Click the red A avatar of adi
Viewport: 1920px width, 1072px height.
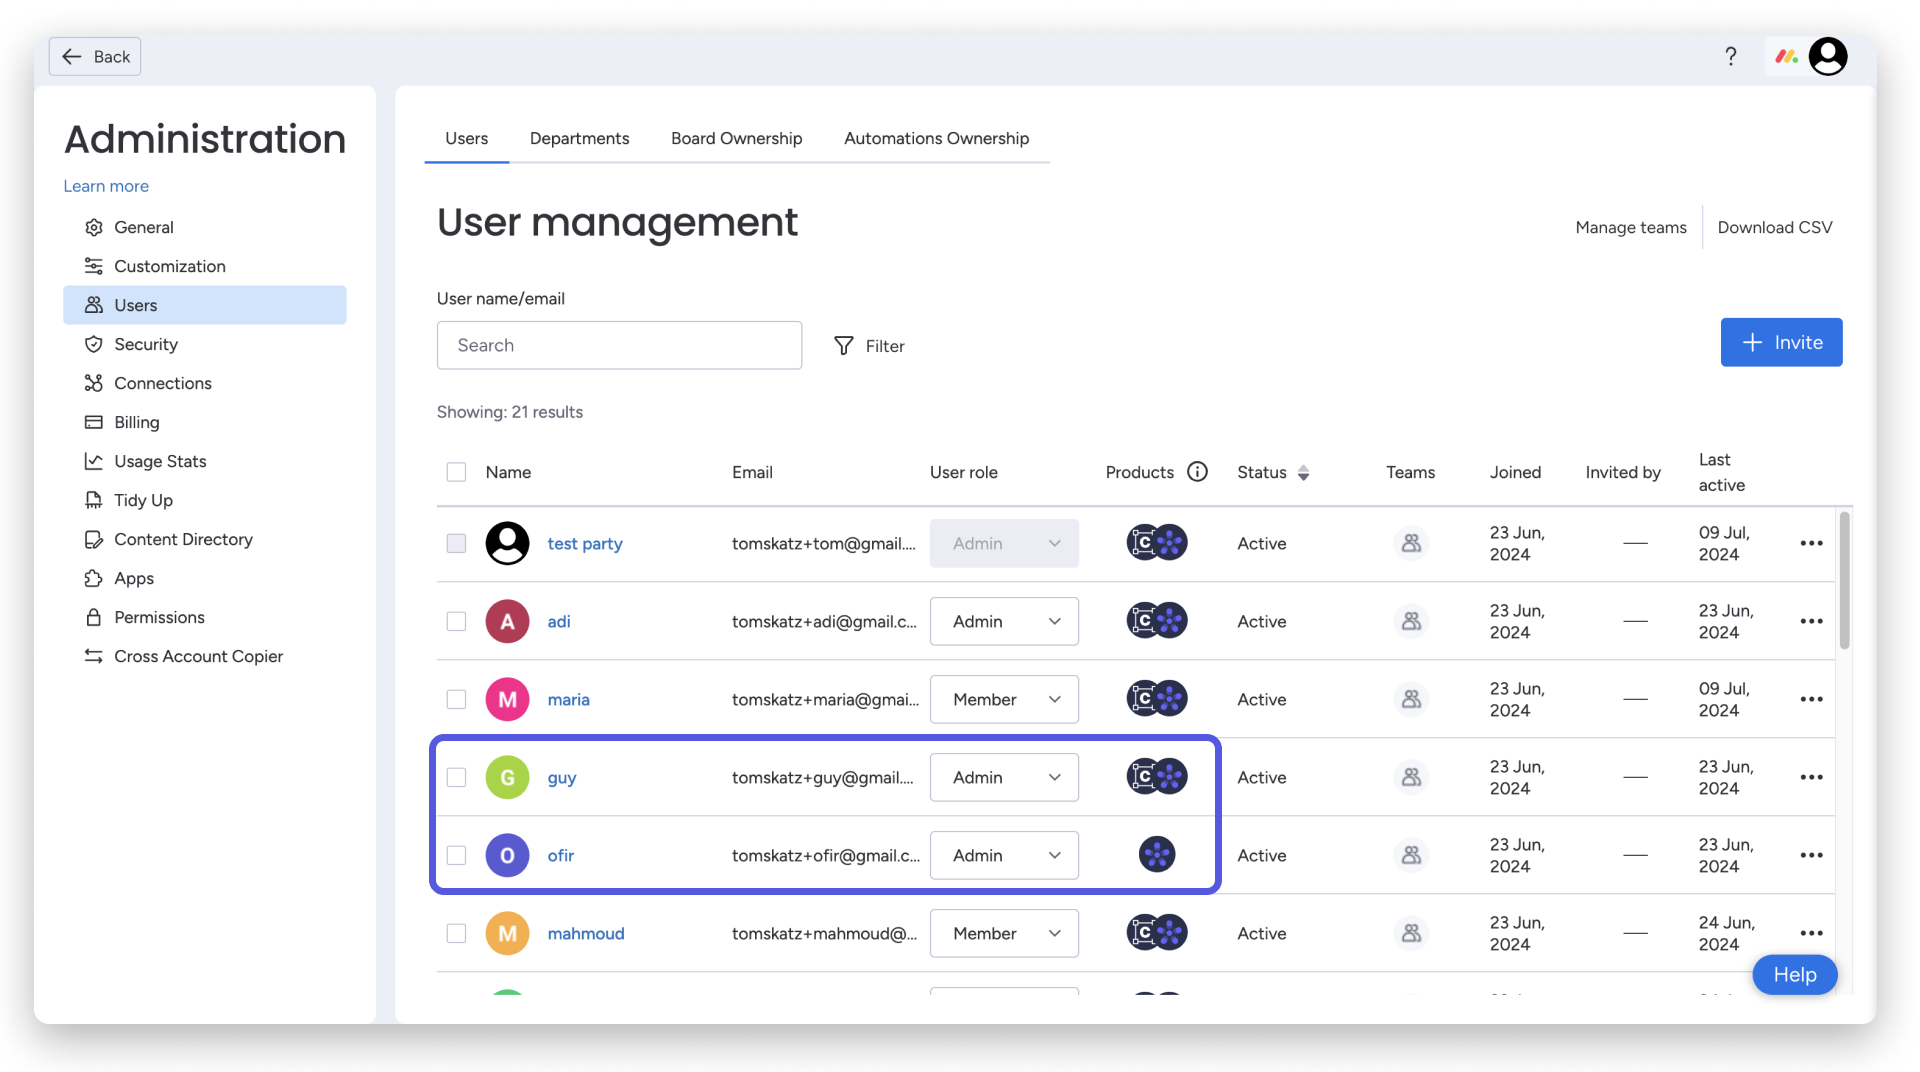[x=507, y=621]
